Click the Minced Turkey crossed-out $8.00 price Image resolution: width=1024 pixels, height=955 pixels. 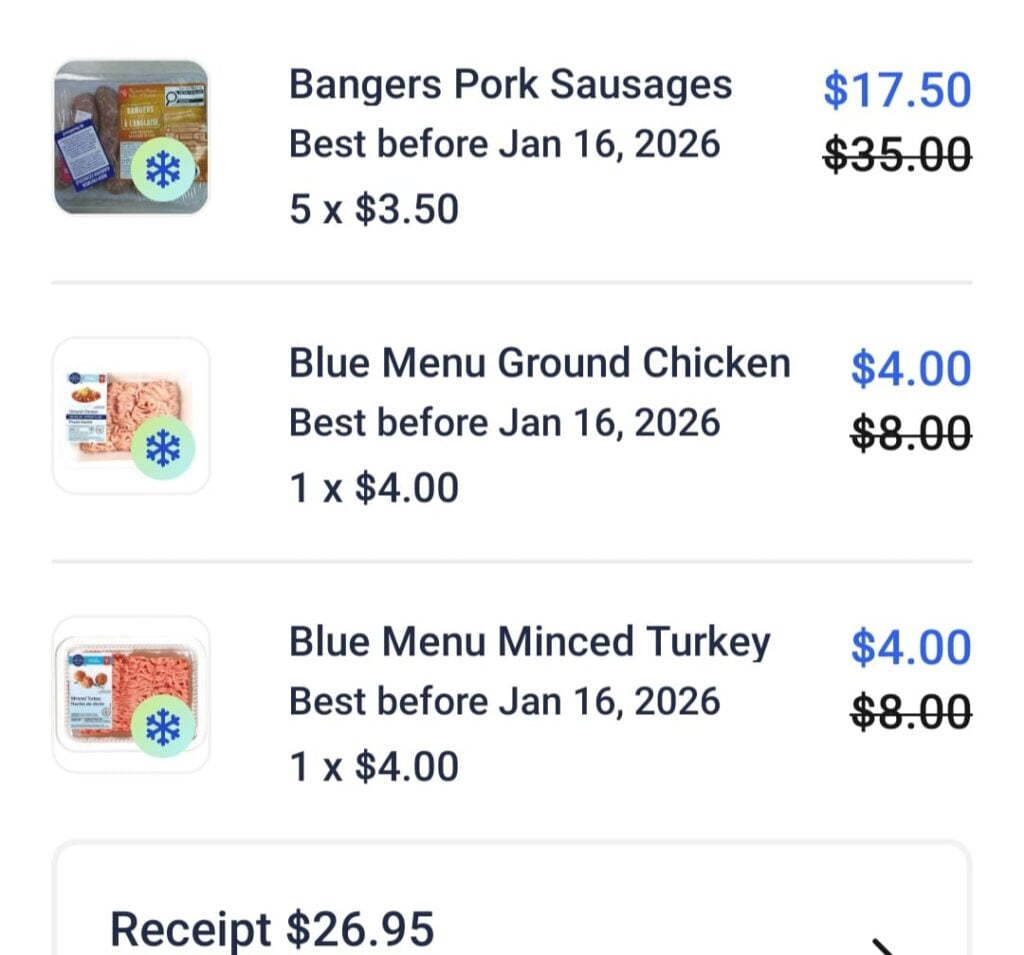click(x=910, y=713)
